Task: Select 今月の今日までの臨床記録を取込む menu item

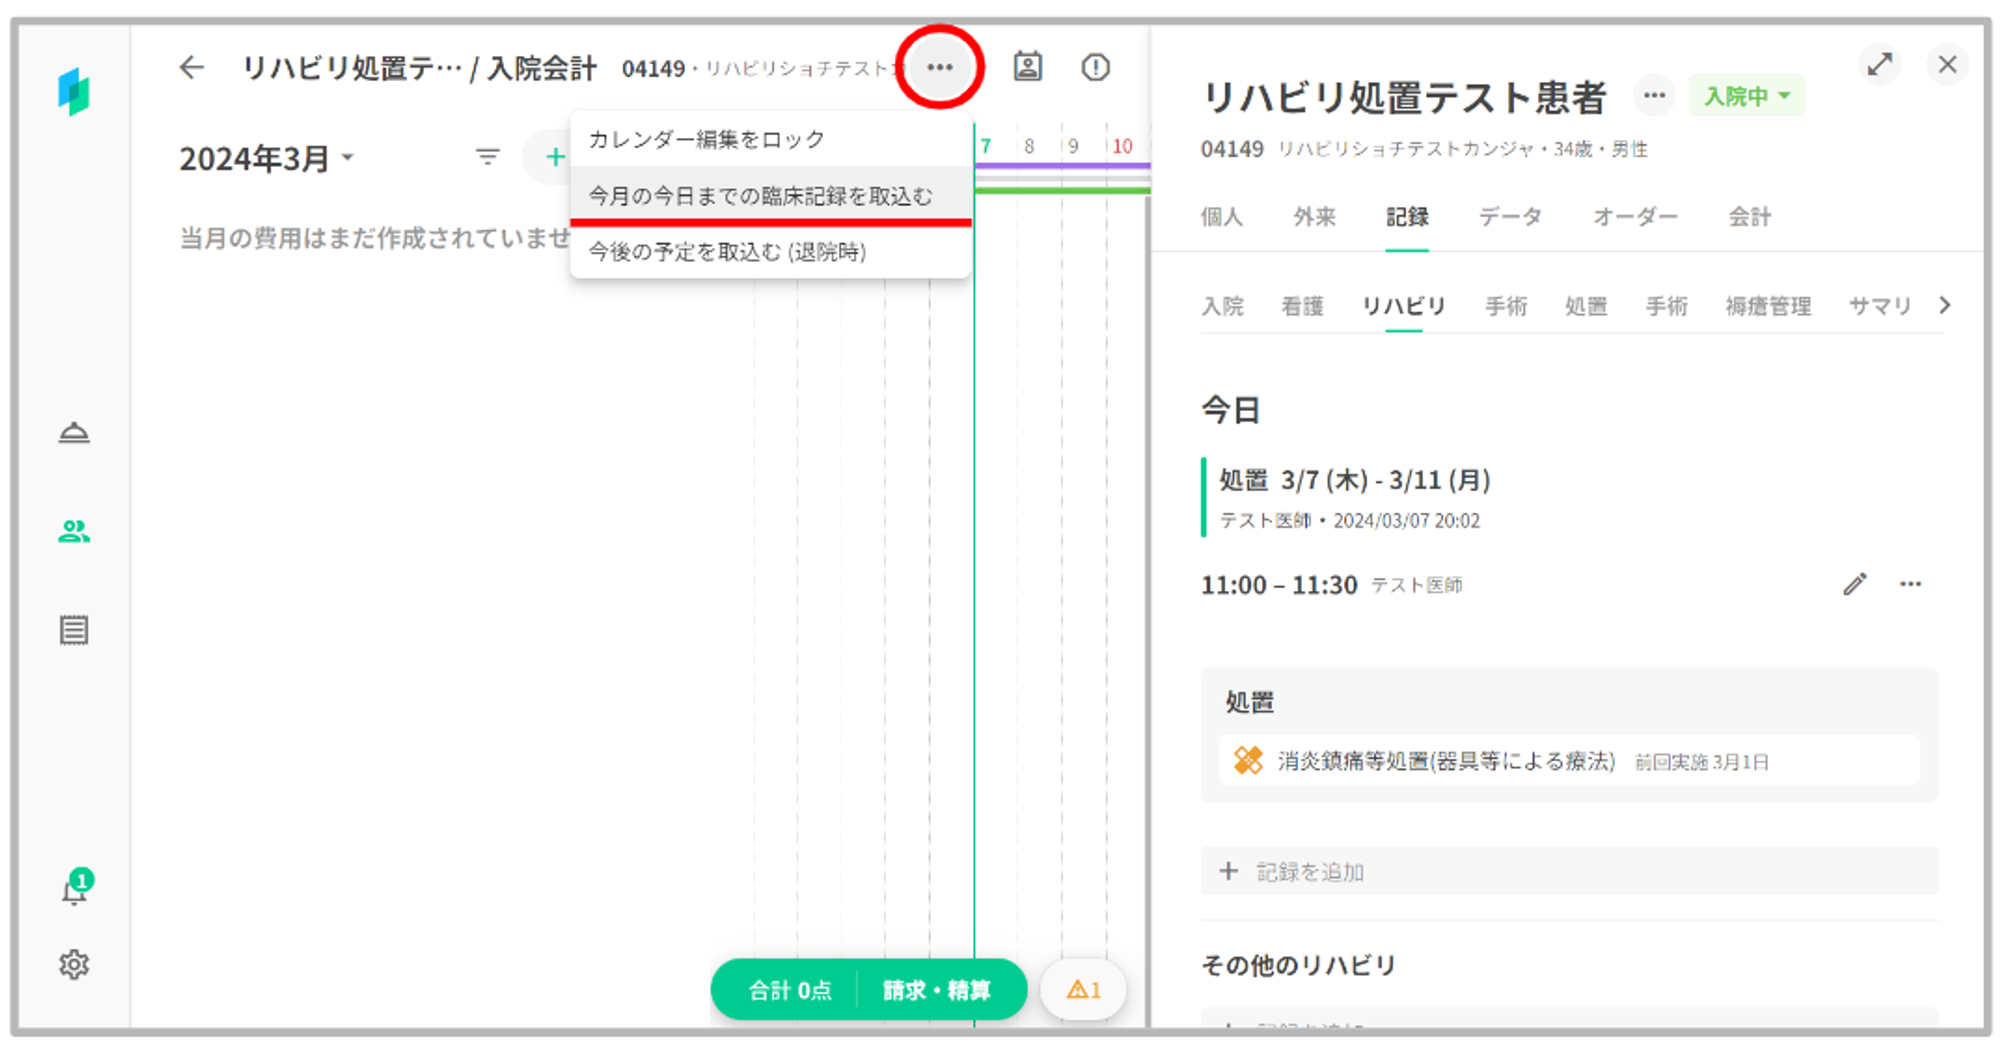Action: (x=760, y=196)
